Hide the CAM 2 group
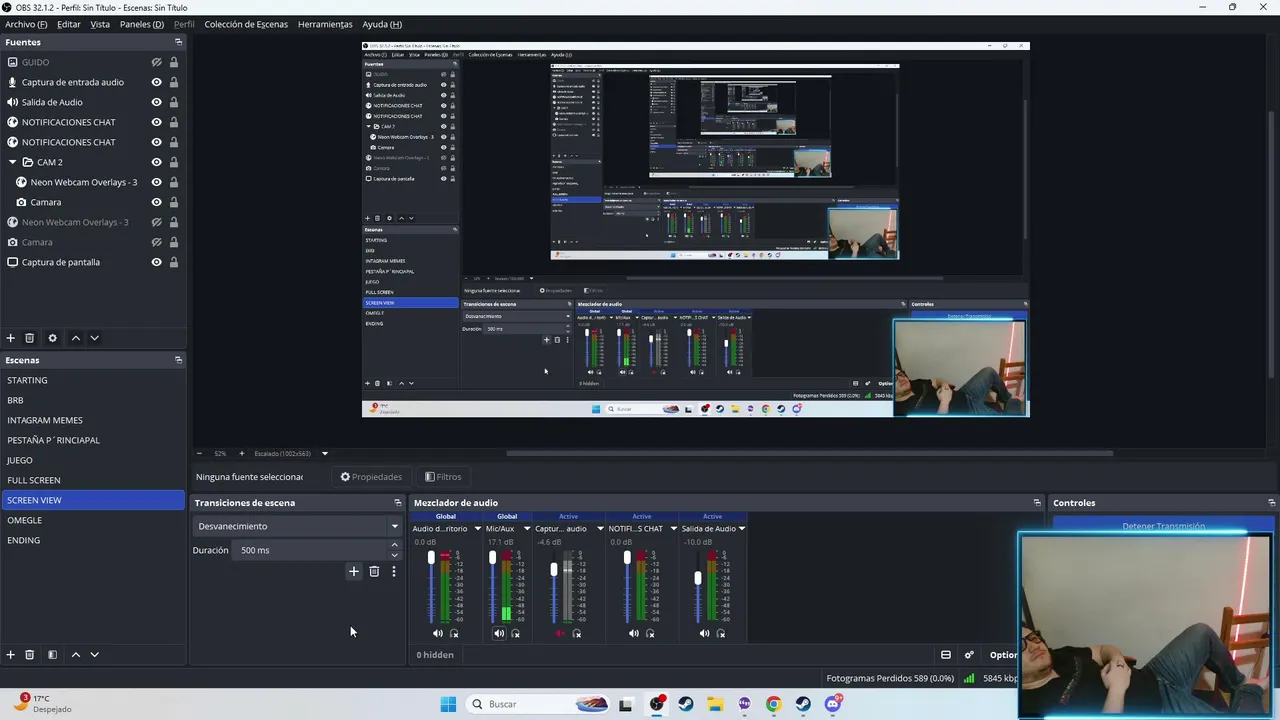Screen dimensions: 1280x720 coord(156,162)
